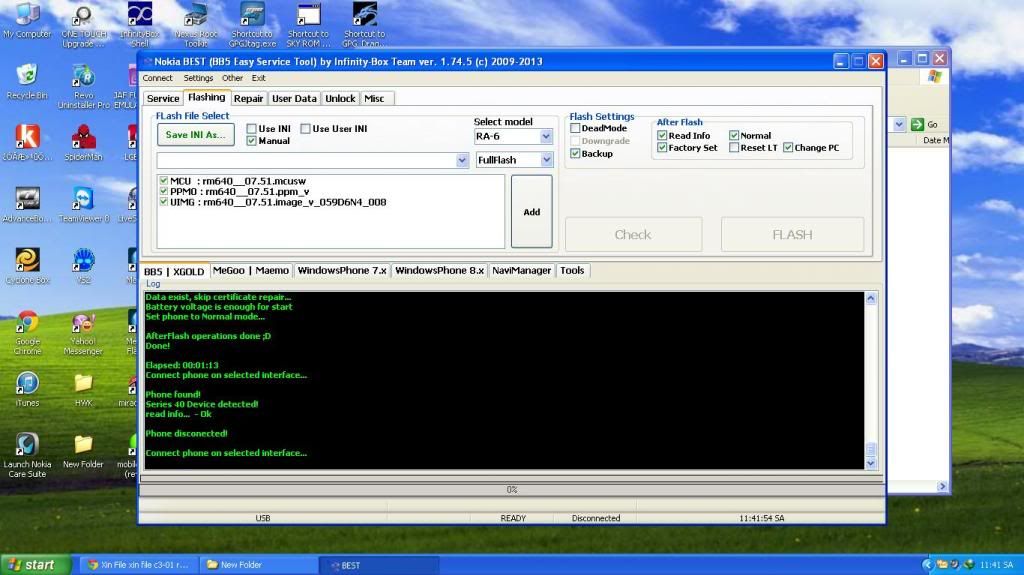Expand the flash file path dropdown
The height and width of the screenshot is (575, 1024).
coord(462,160)
